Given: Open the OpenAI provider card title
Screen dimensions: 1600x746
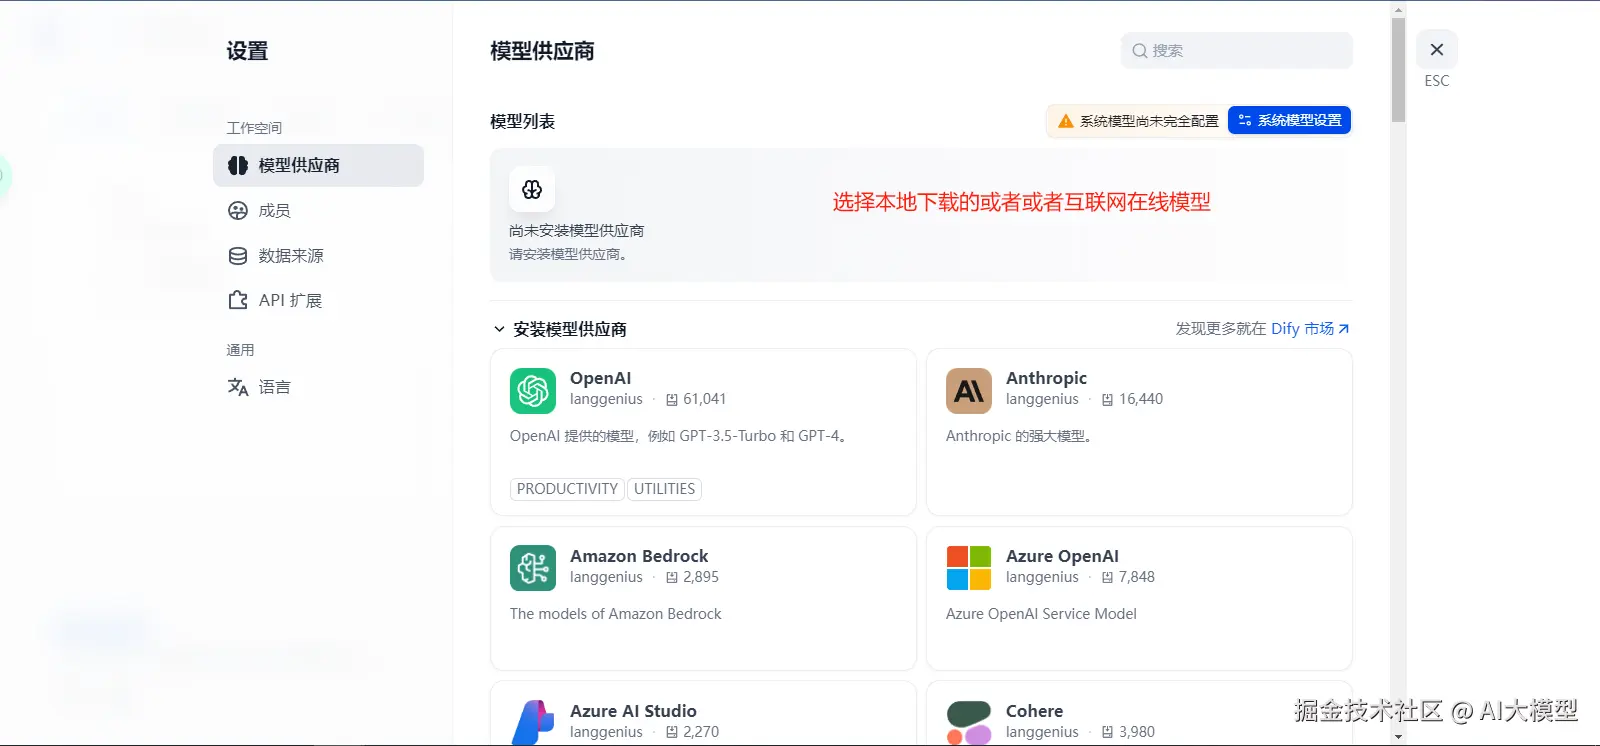Looking at the screenshot, I should (600, 378).
